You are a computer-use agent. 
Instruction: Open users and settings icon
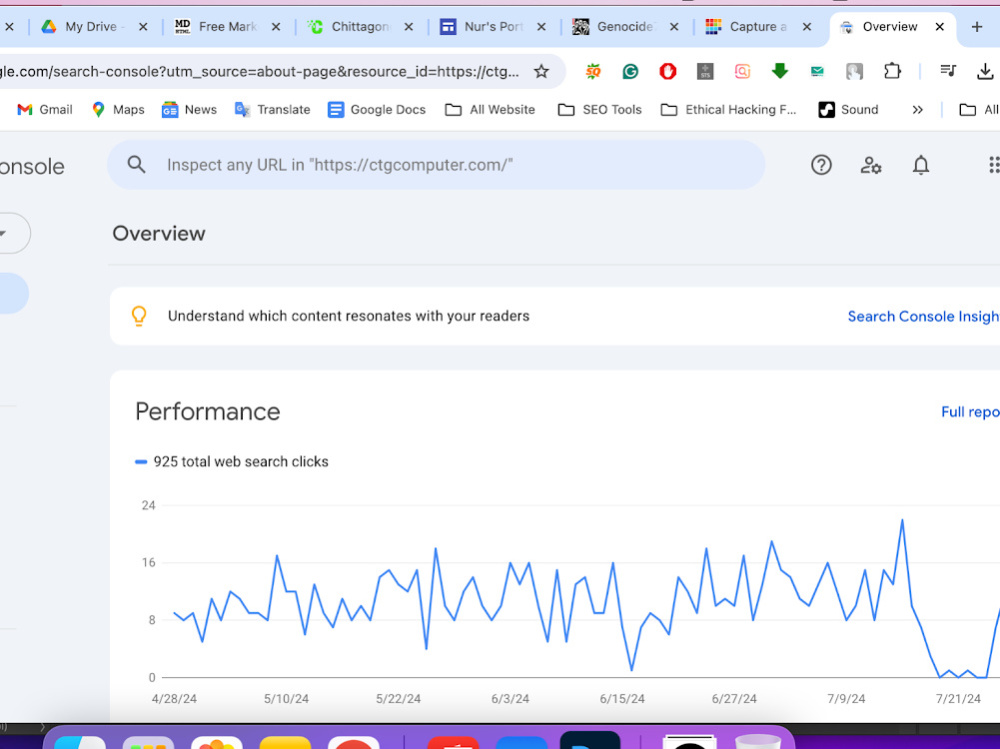coord(871,165)
